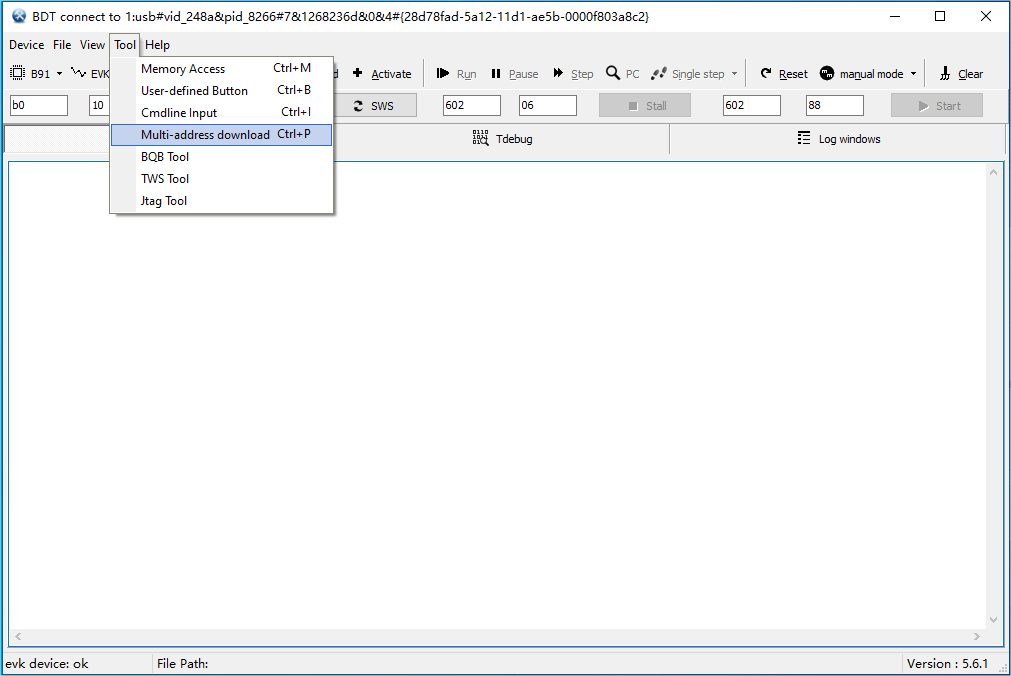The height and width of the screenshot is (676, 1011).
Task: Minimize the BDT window
Action: pos(894,16)
